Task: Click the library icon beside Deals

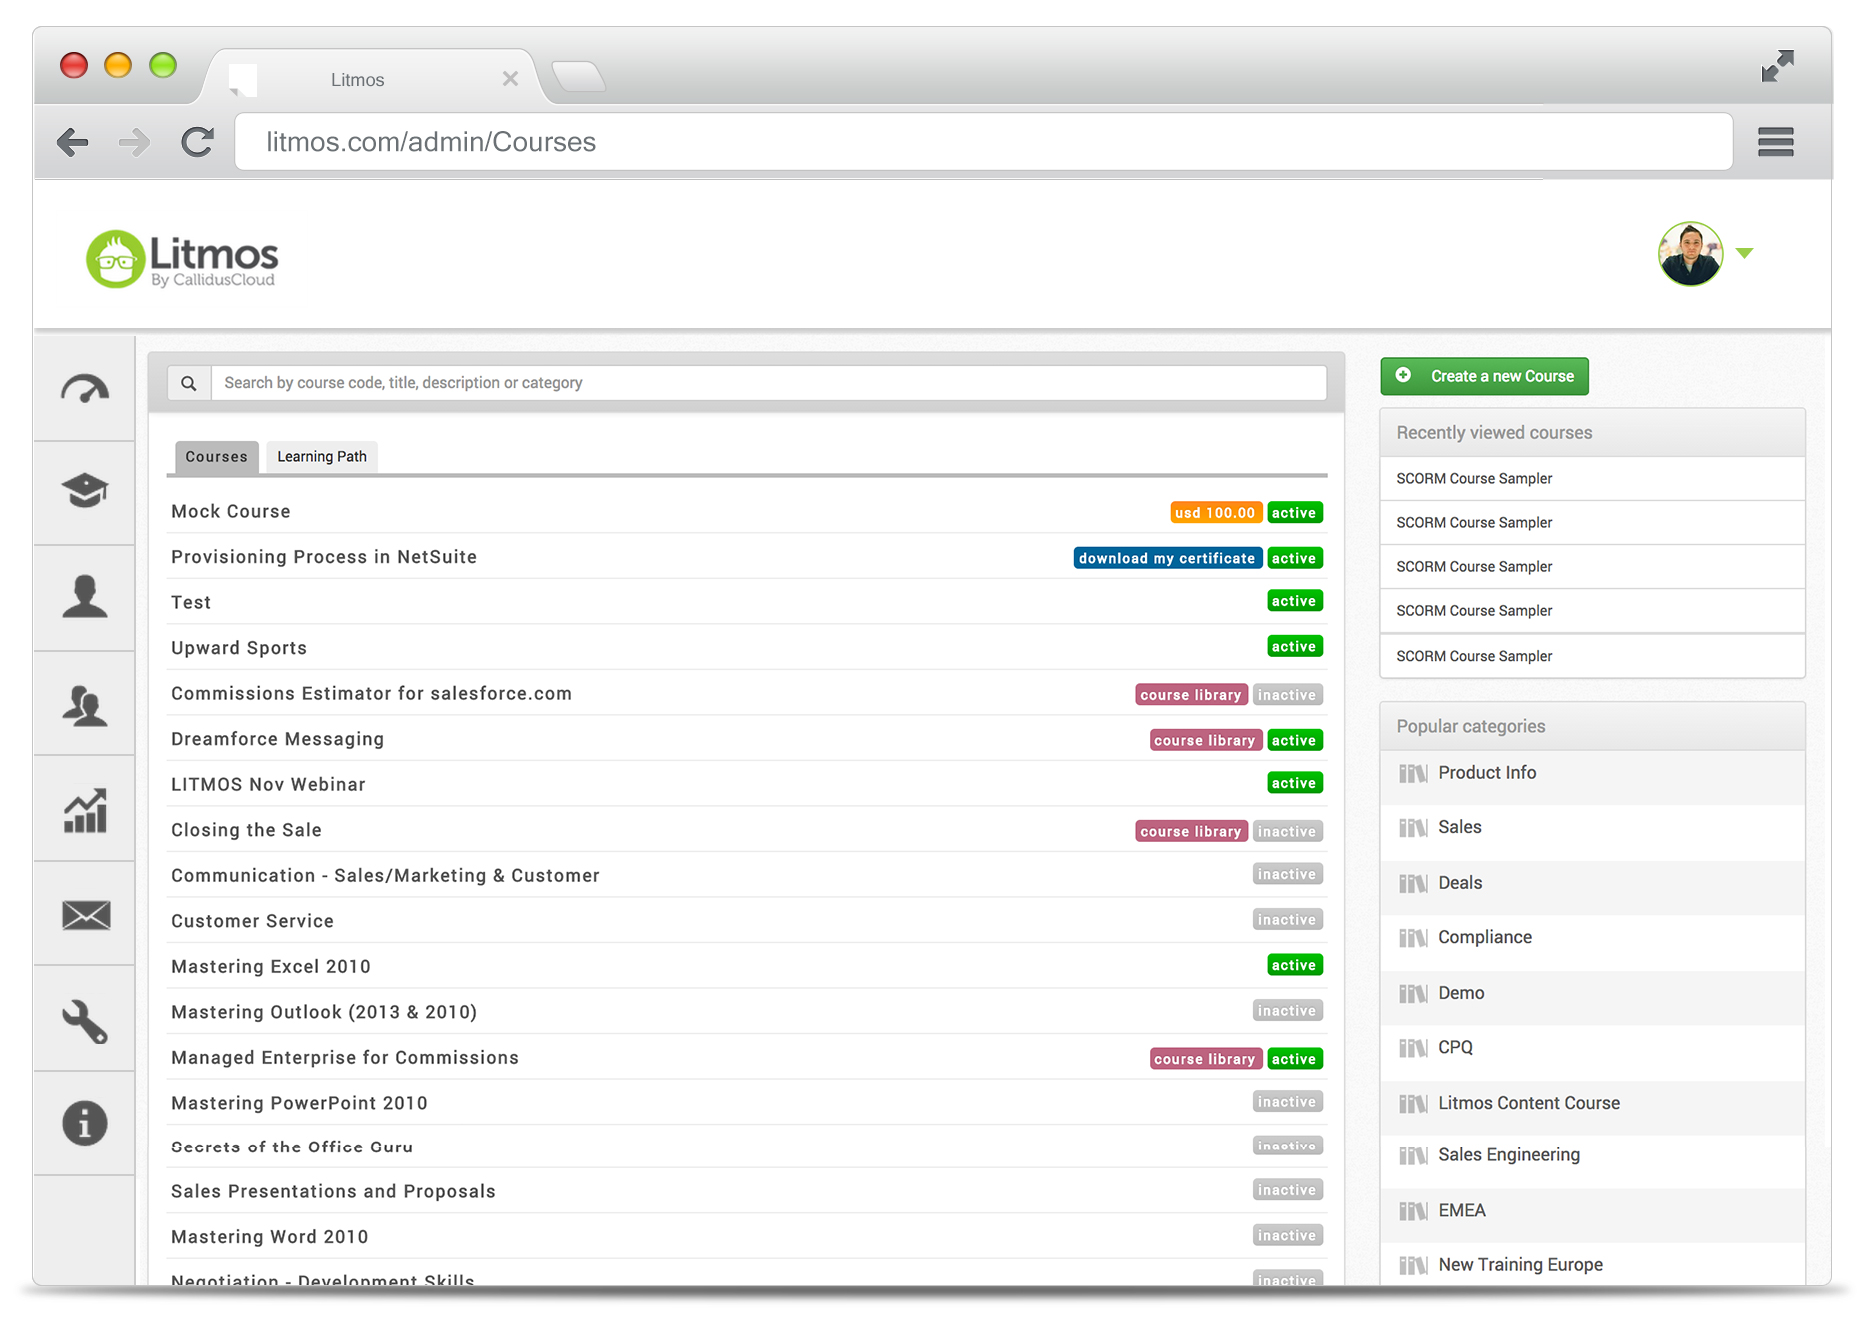Action: [x=1413, y=884]
